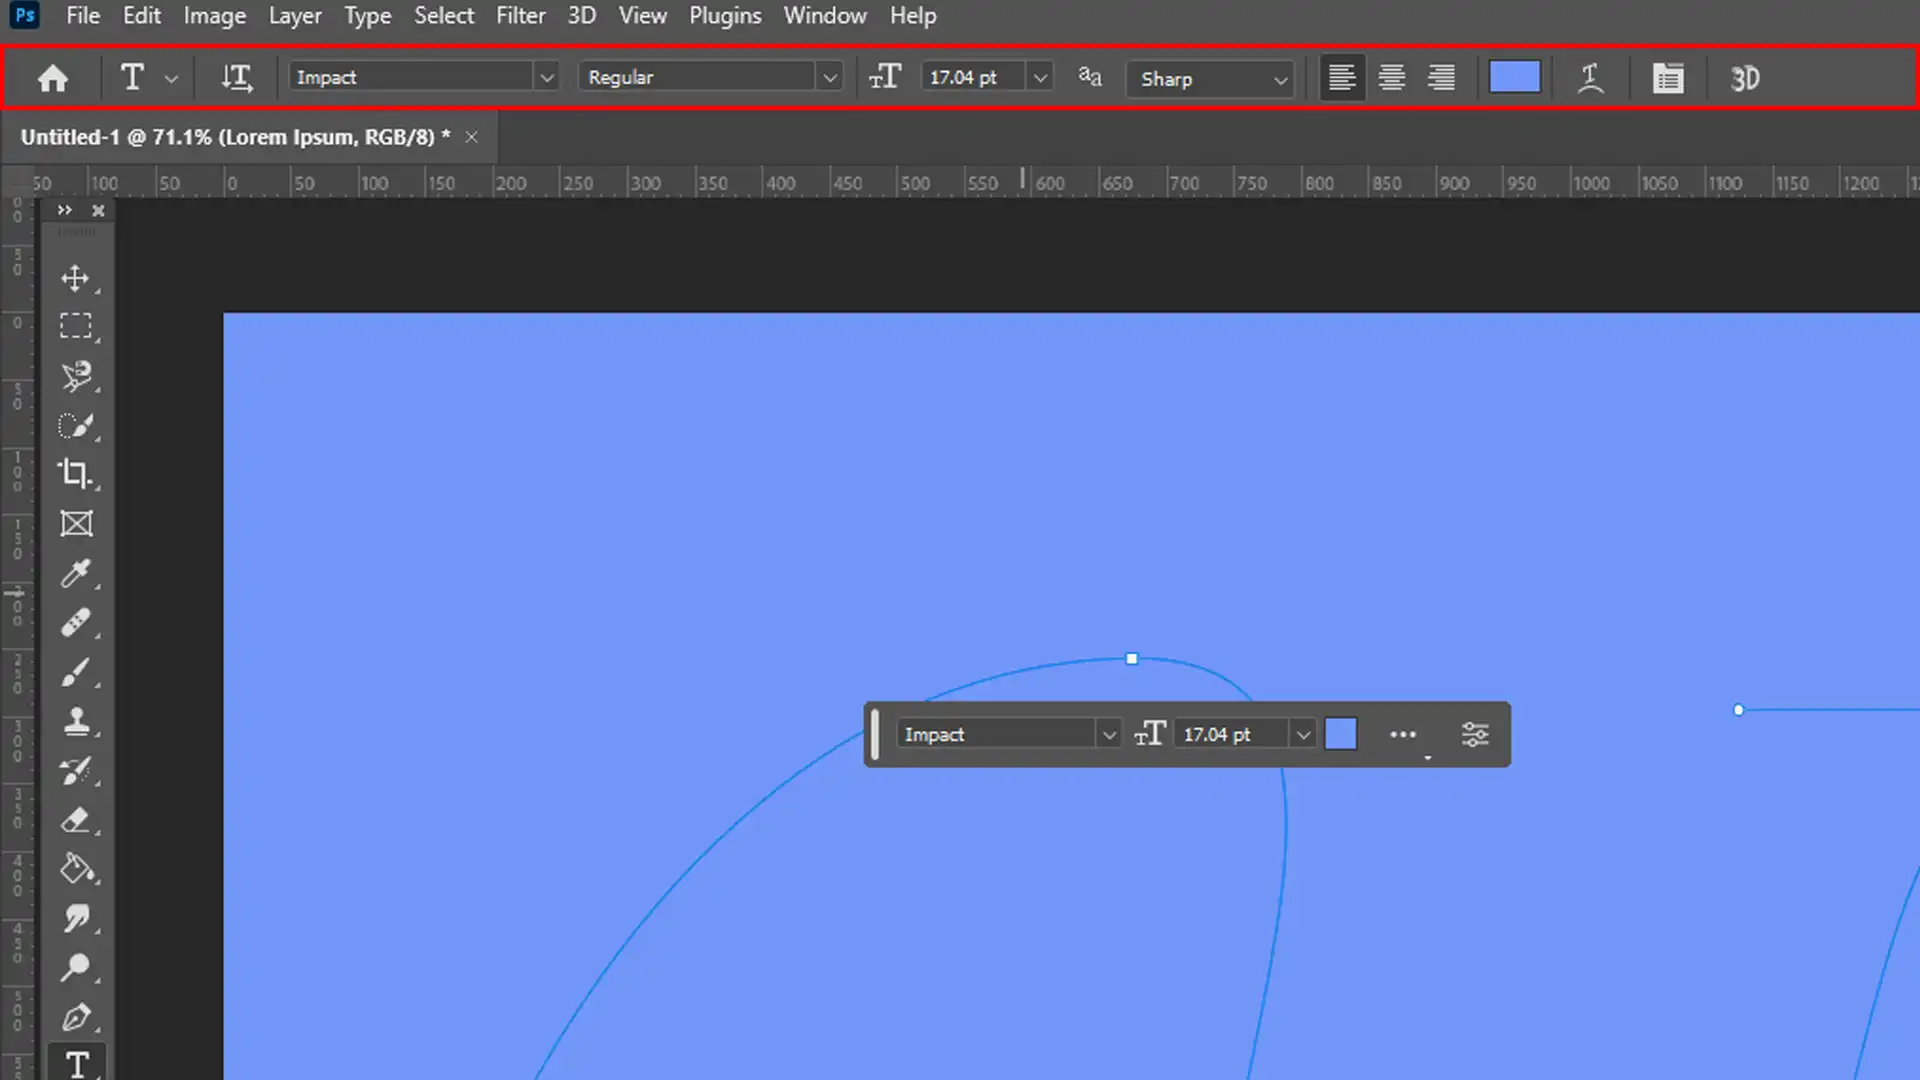The image size is (1920, 1080).
Task: Close the tools panel
Action: point(98,210)
